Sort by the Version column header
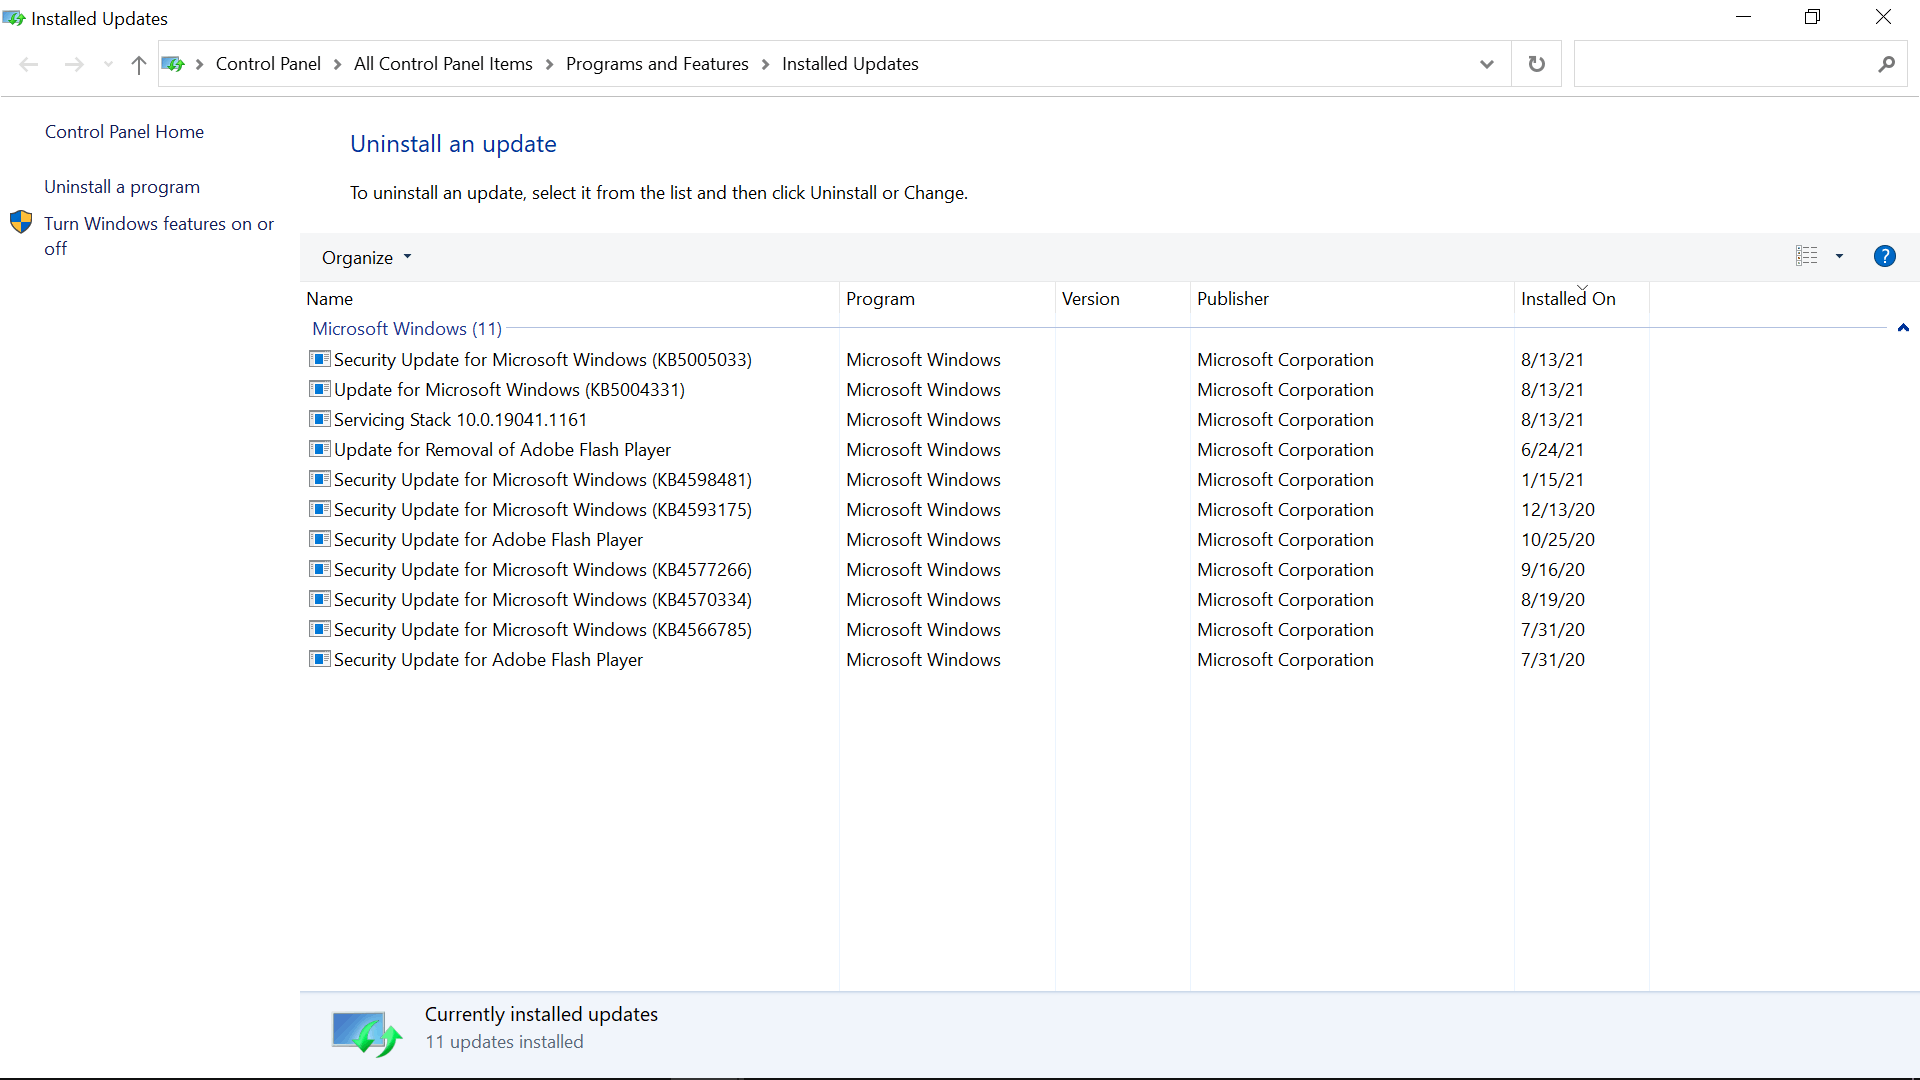Image resolution: width=1920 pixels, height=1080 pixels. click(x=1123, y=298)
